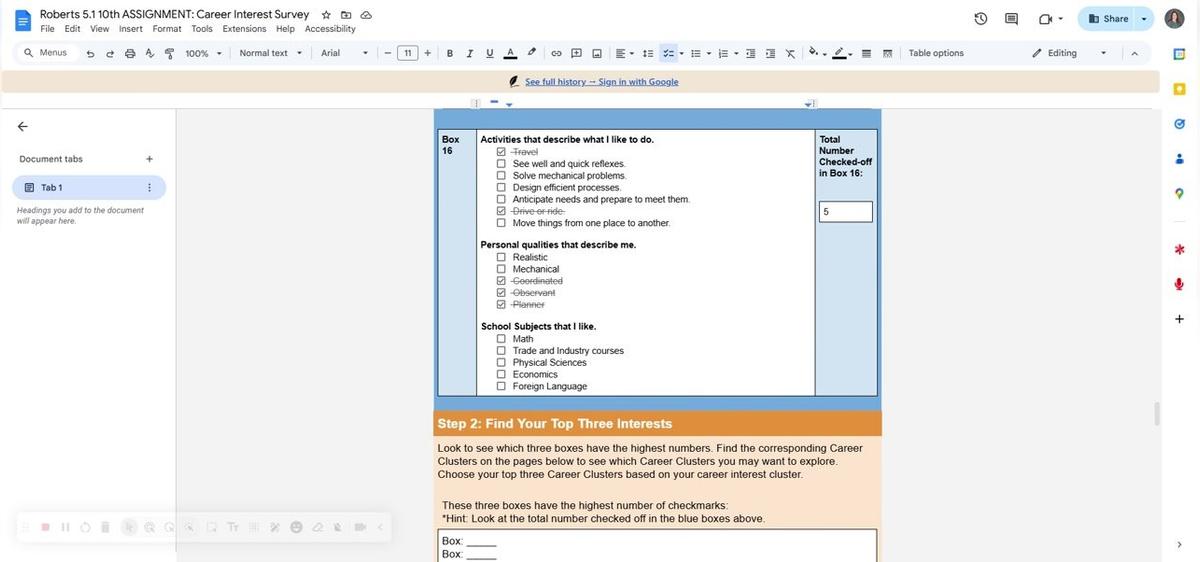
Task: Toggle Bold formatting
Action: coord(450,53)
